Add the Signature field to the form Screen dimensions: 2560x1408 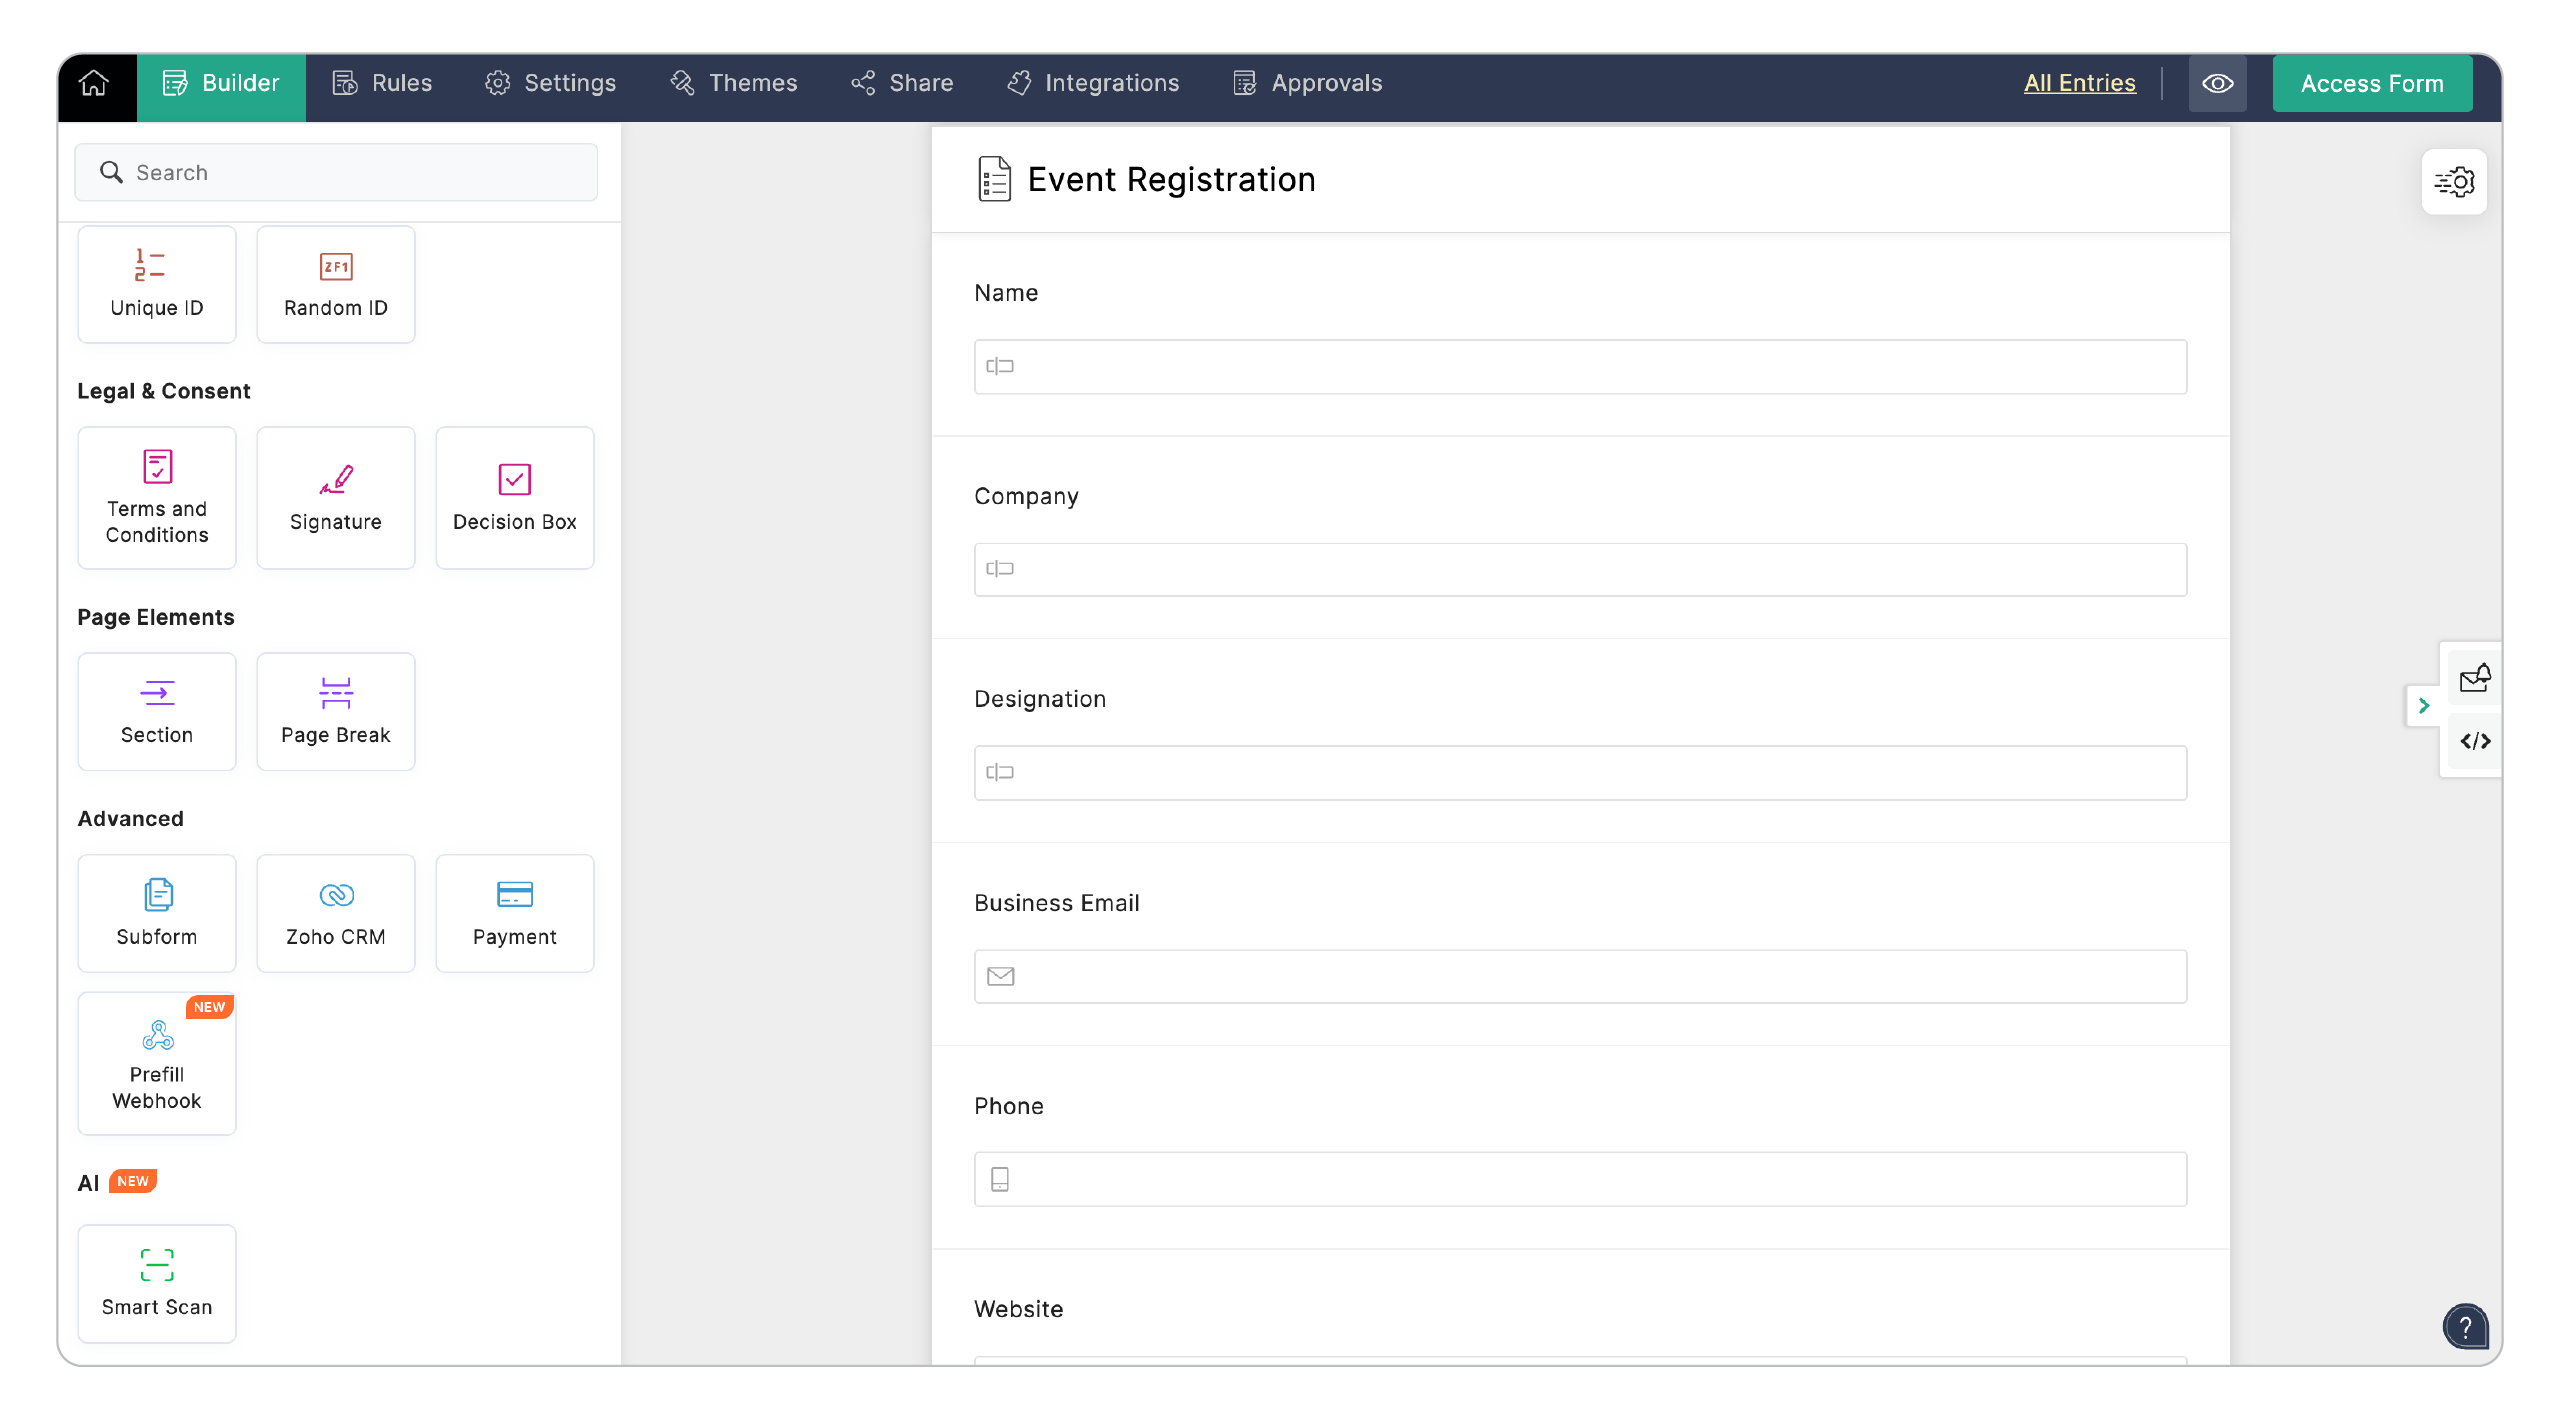point(335,497)
